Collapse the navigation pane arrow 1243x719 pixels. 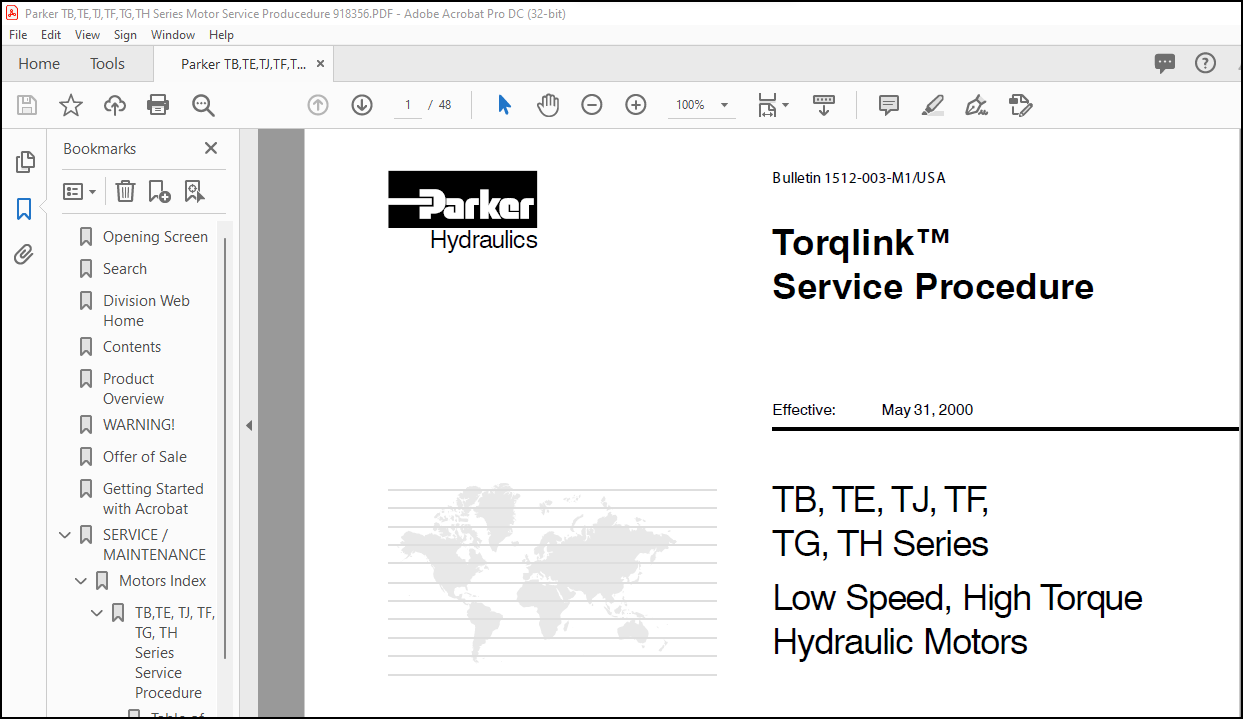point(249,425)
